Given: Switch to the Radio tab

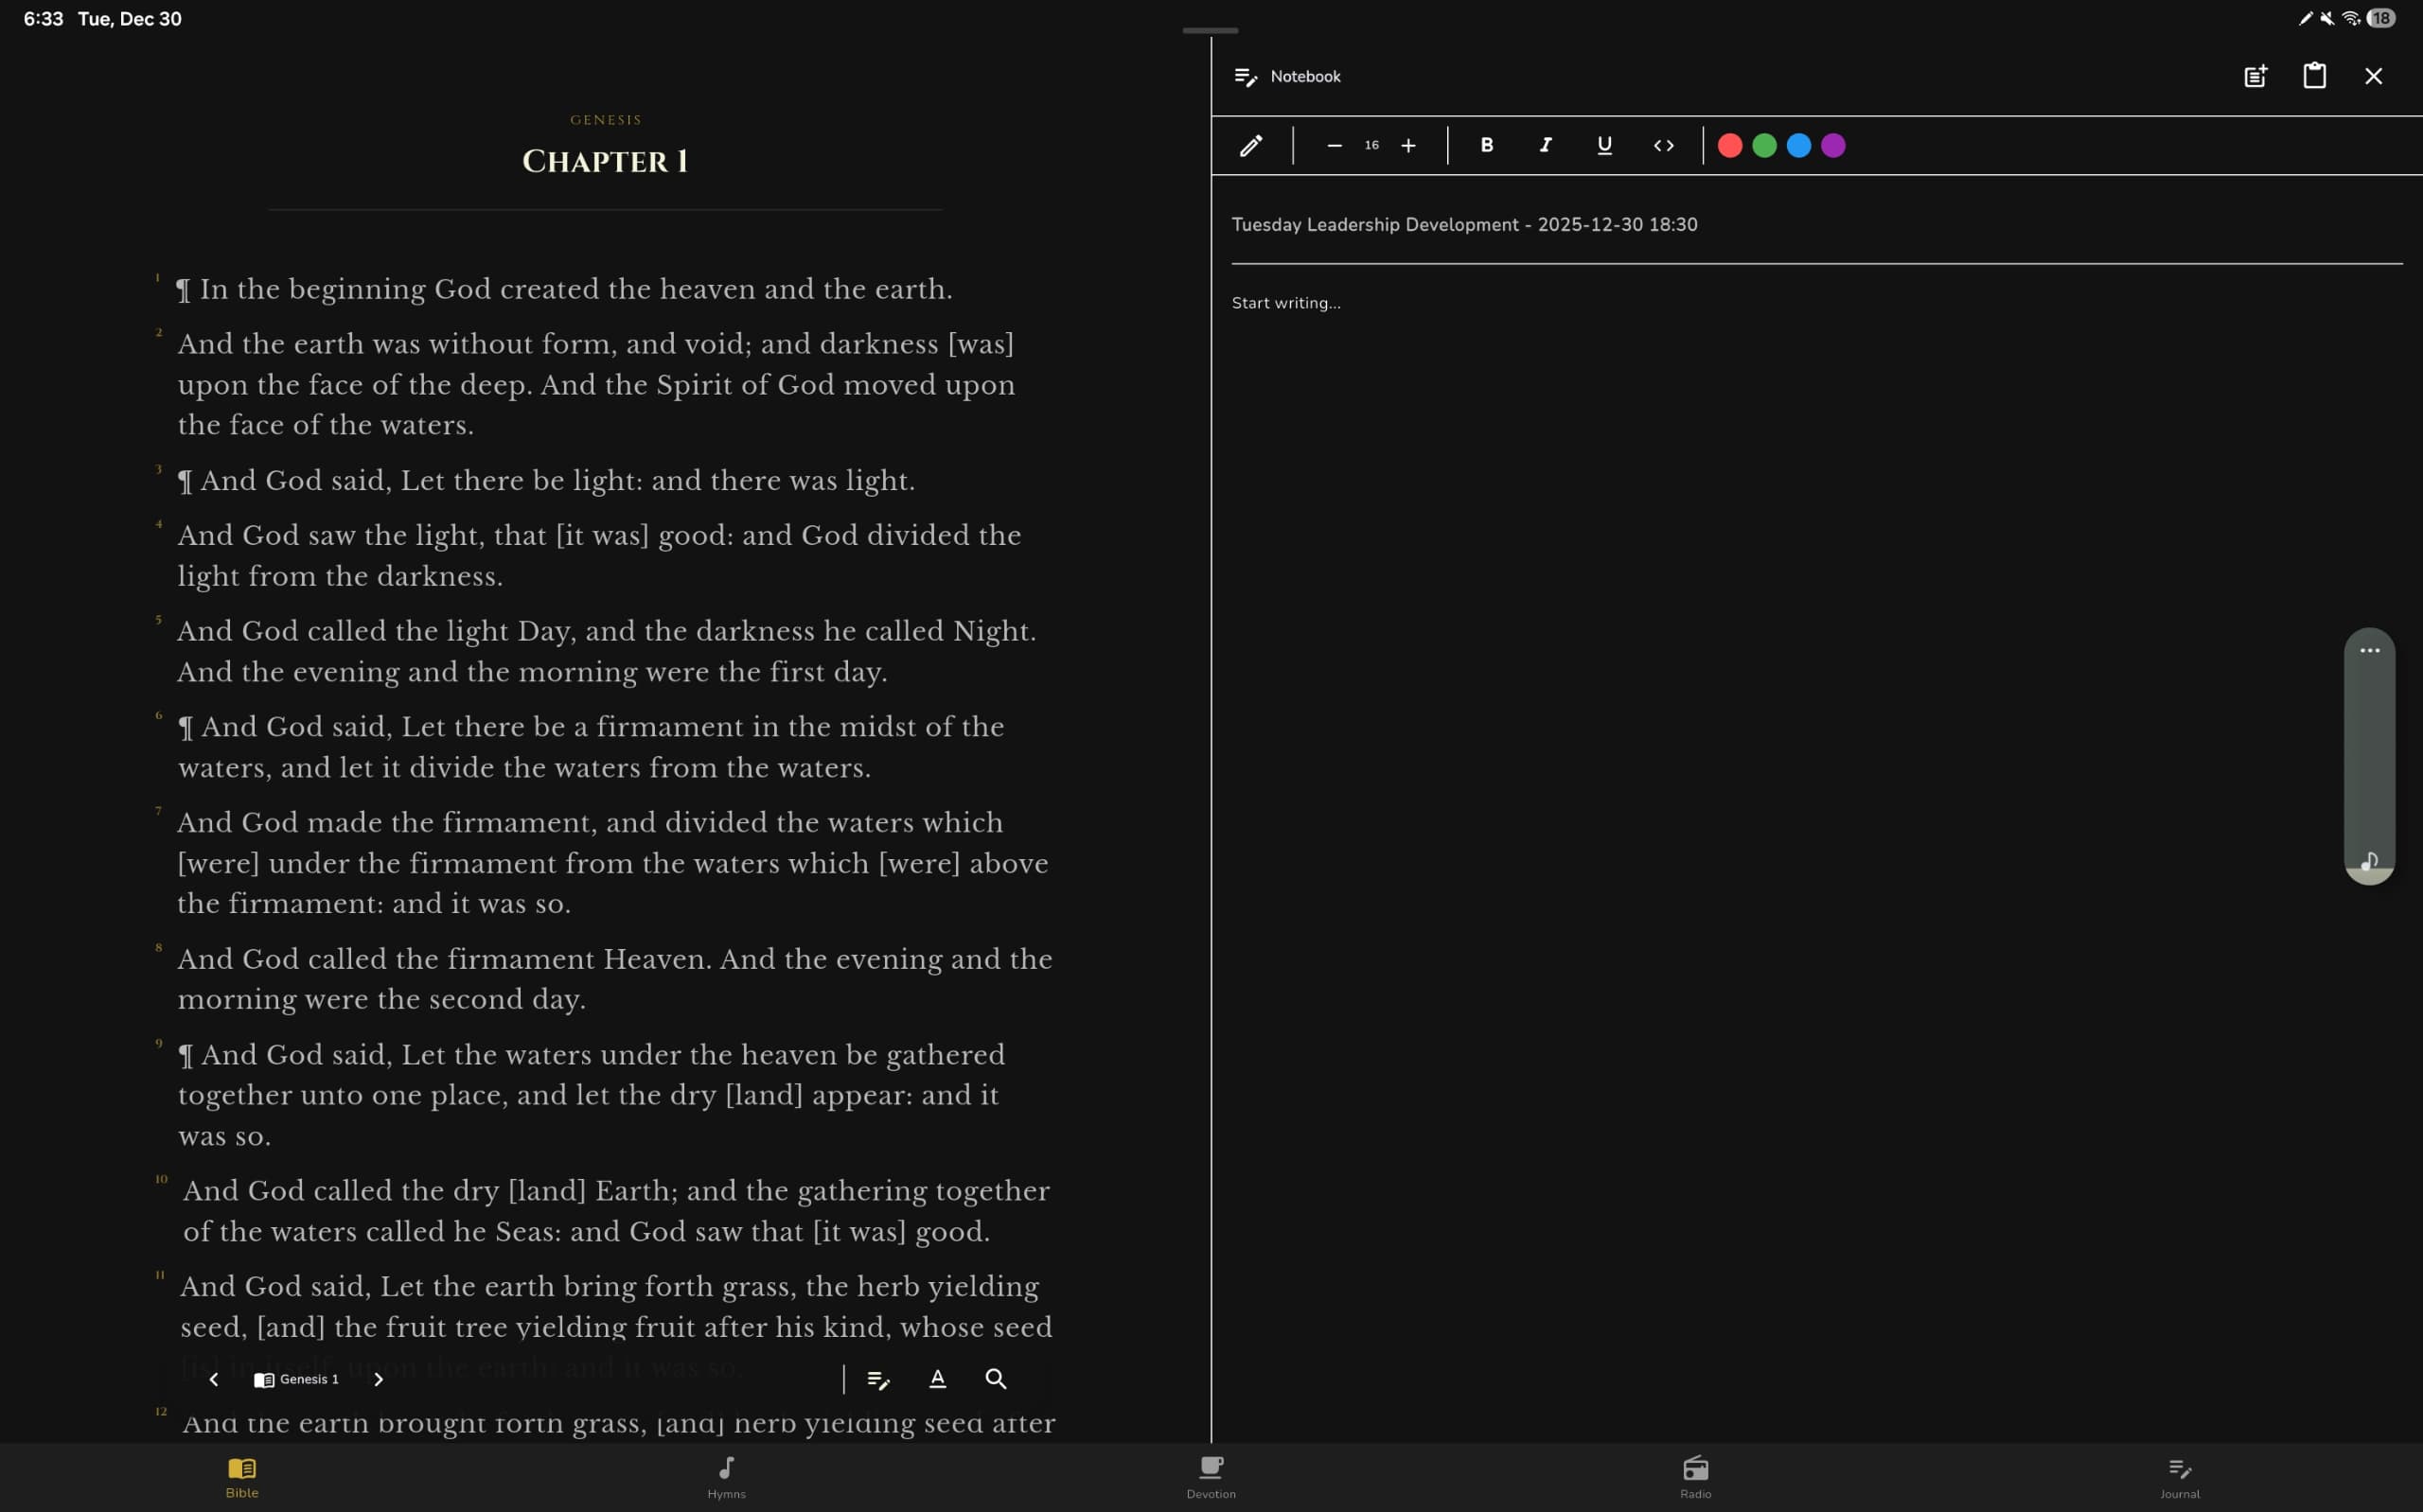Looking at the screenshot, I should (x=1696, y=1477).
